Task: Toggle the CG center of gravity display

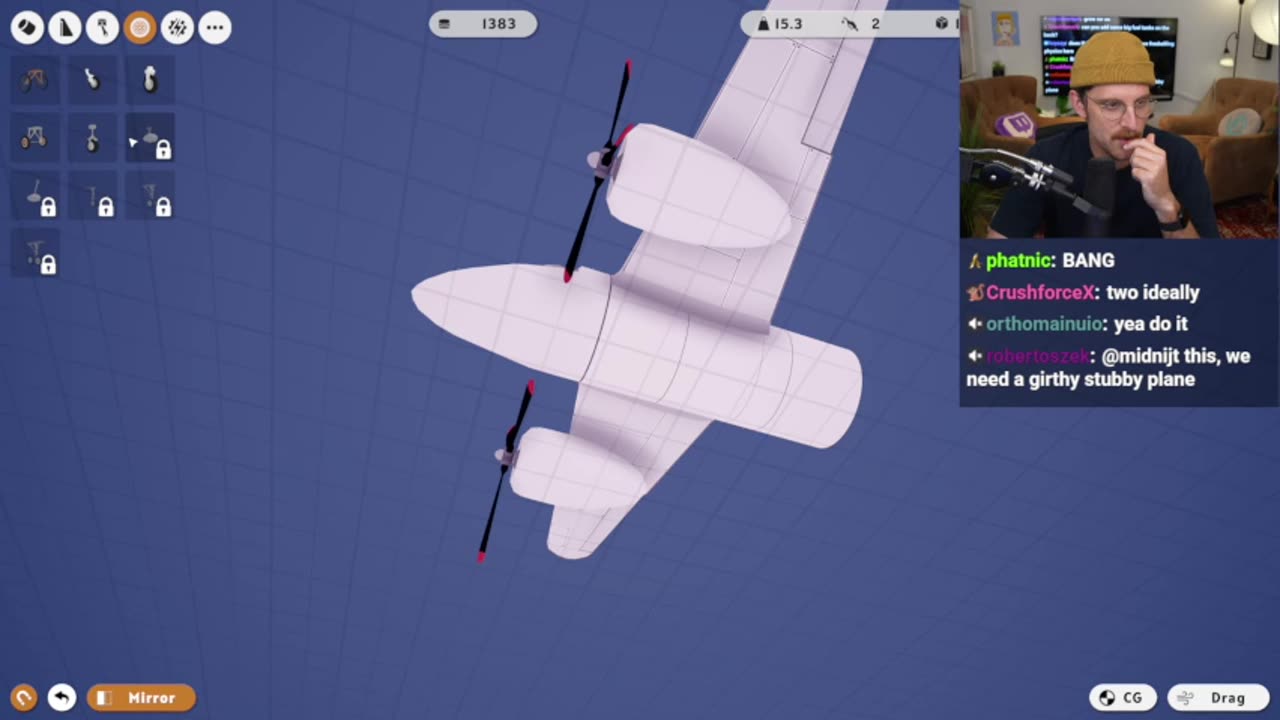Action: pyautogui.click(x=1123, y=698)
